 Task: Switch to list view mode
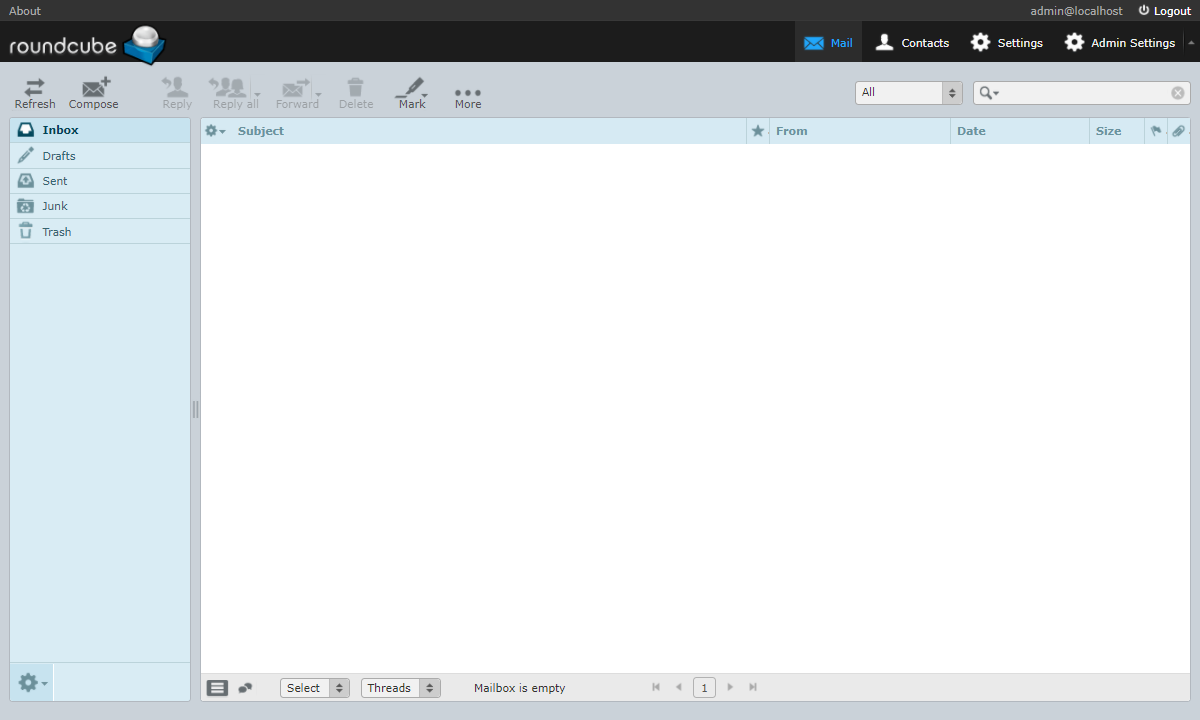point(217,688)
